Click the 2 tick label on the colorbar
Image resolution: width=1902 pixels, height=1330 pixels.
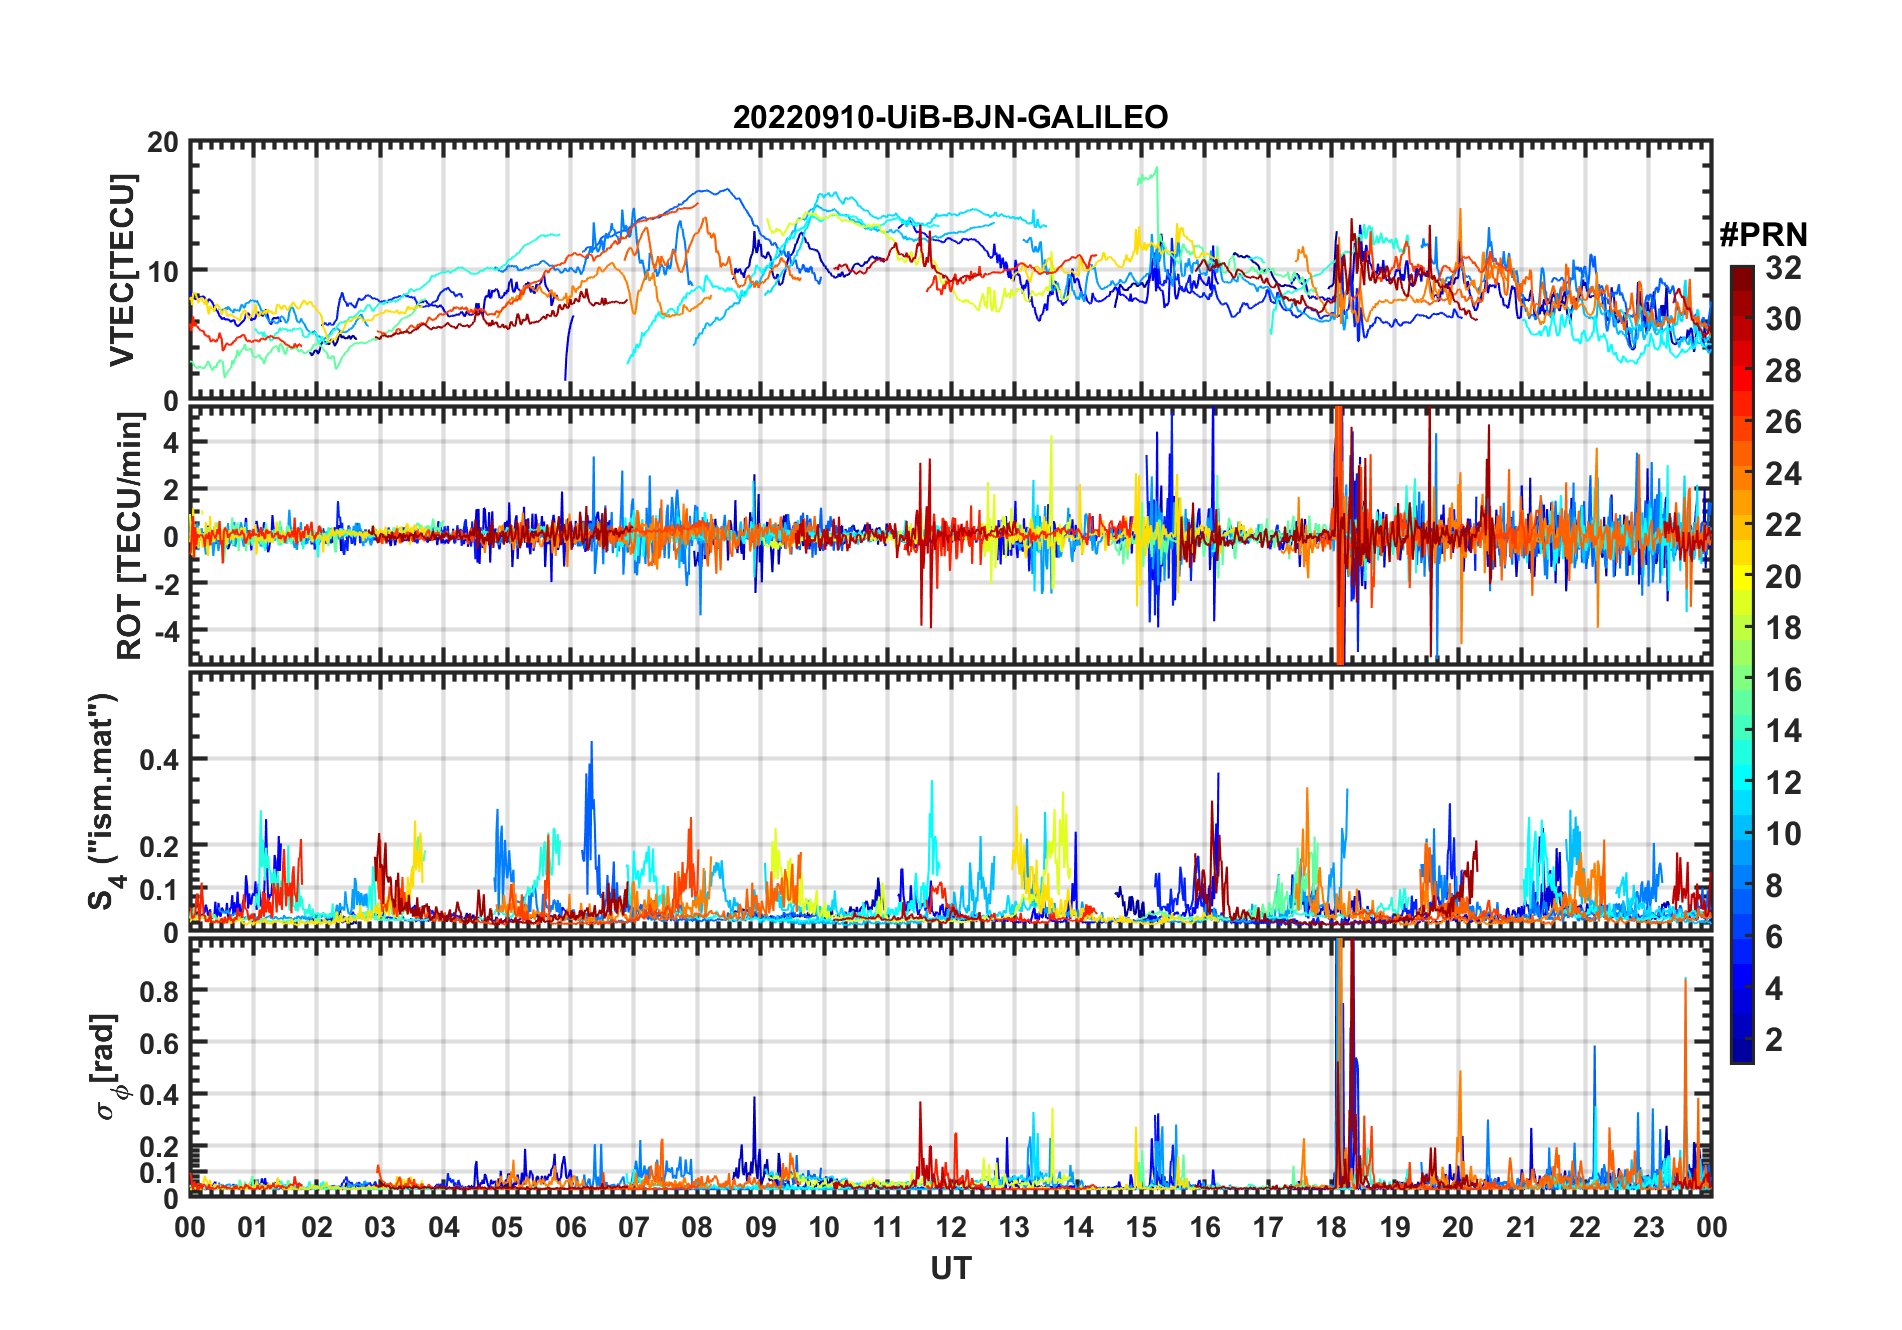(1775, 1040)
